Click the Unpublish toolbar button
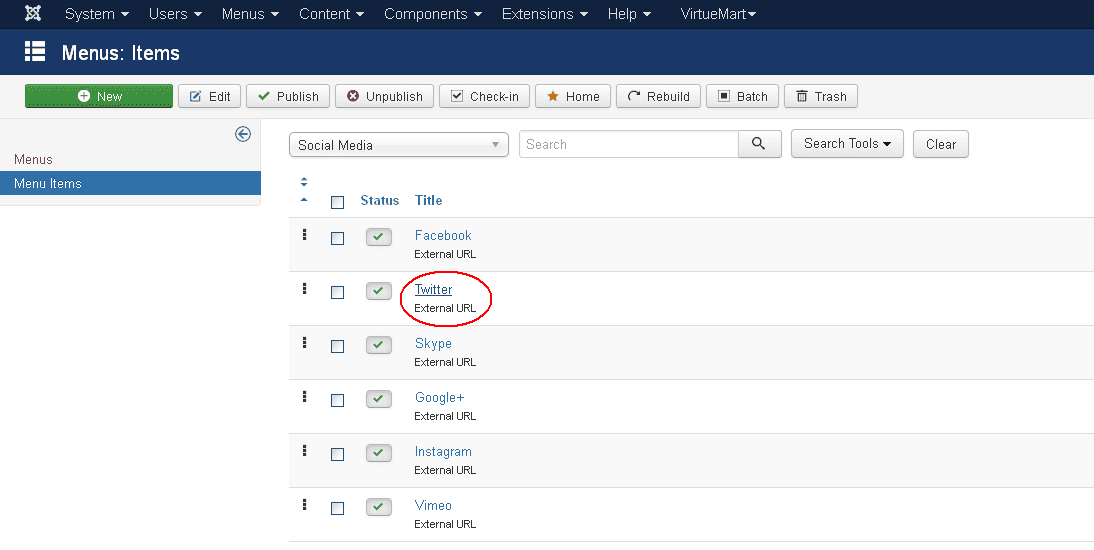1094x550 pixels. [384, 96]
